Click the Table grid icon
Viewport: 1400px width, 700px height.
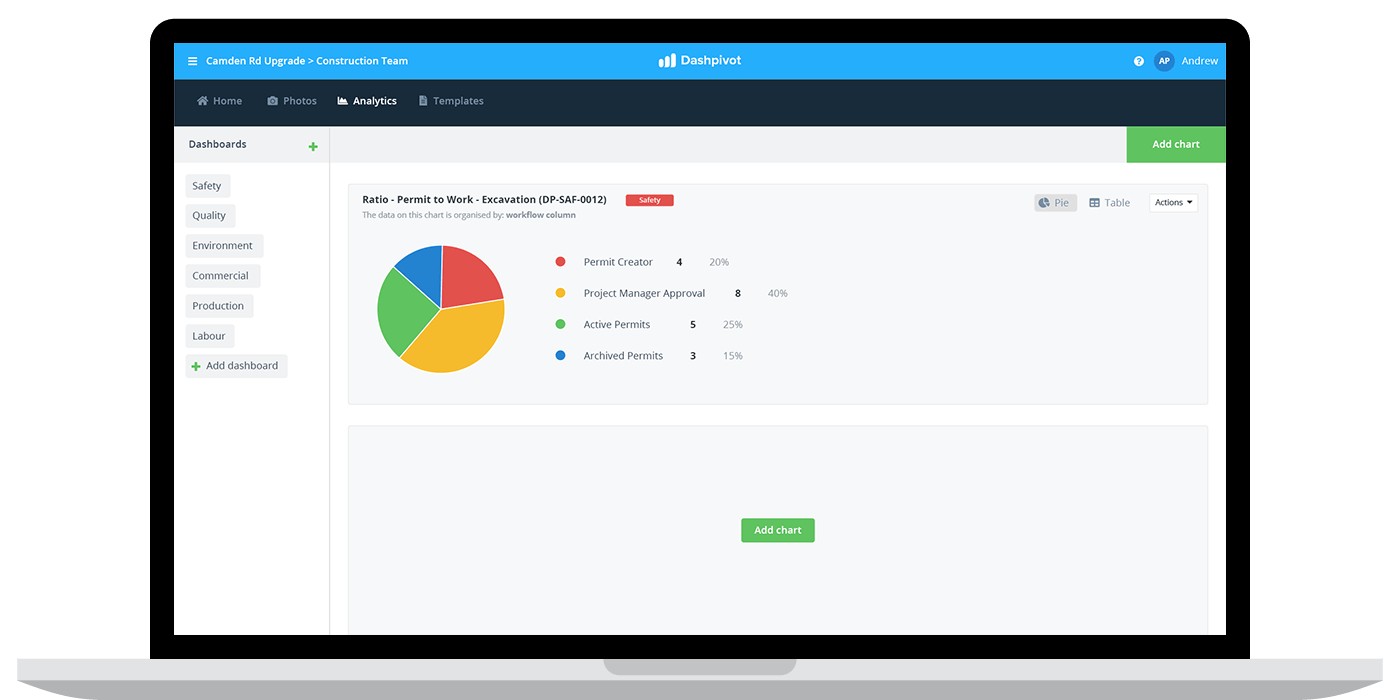(x=1094, y=203)
